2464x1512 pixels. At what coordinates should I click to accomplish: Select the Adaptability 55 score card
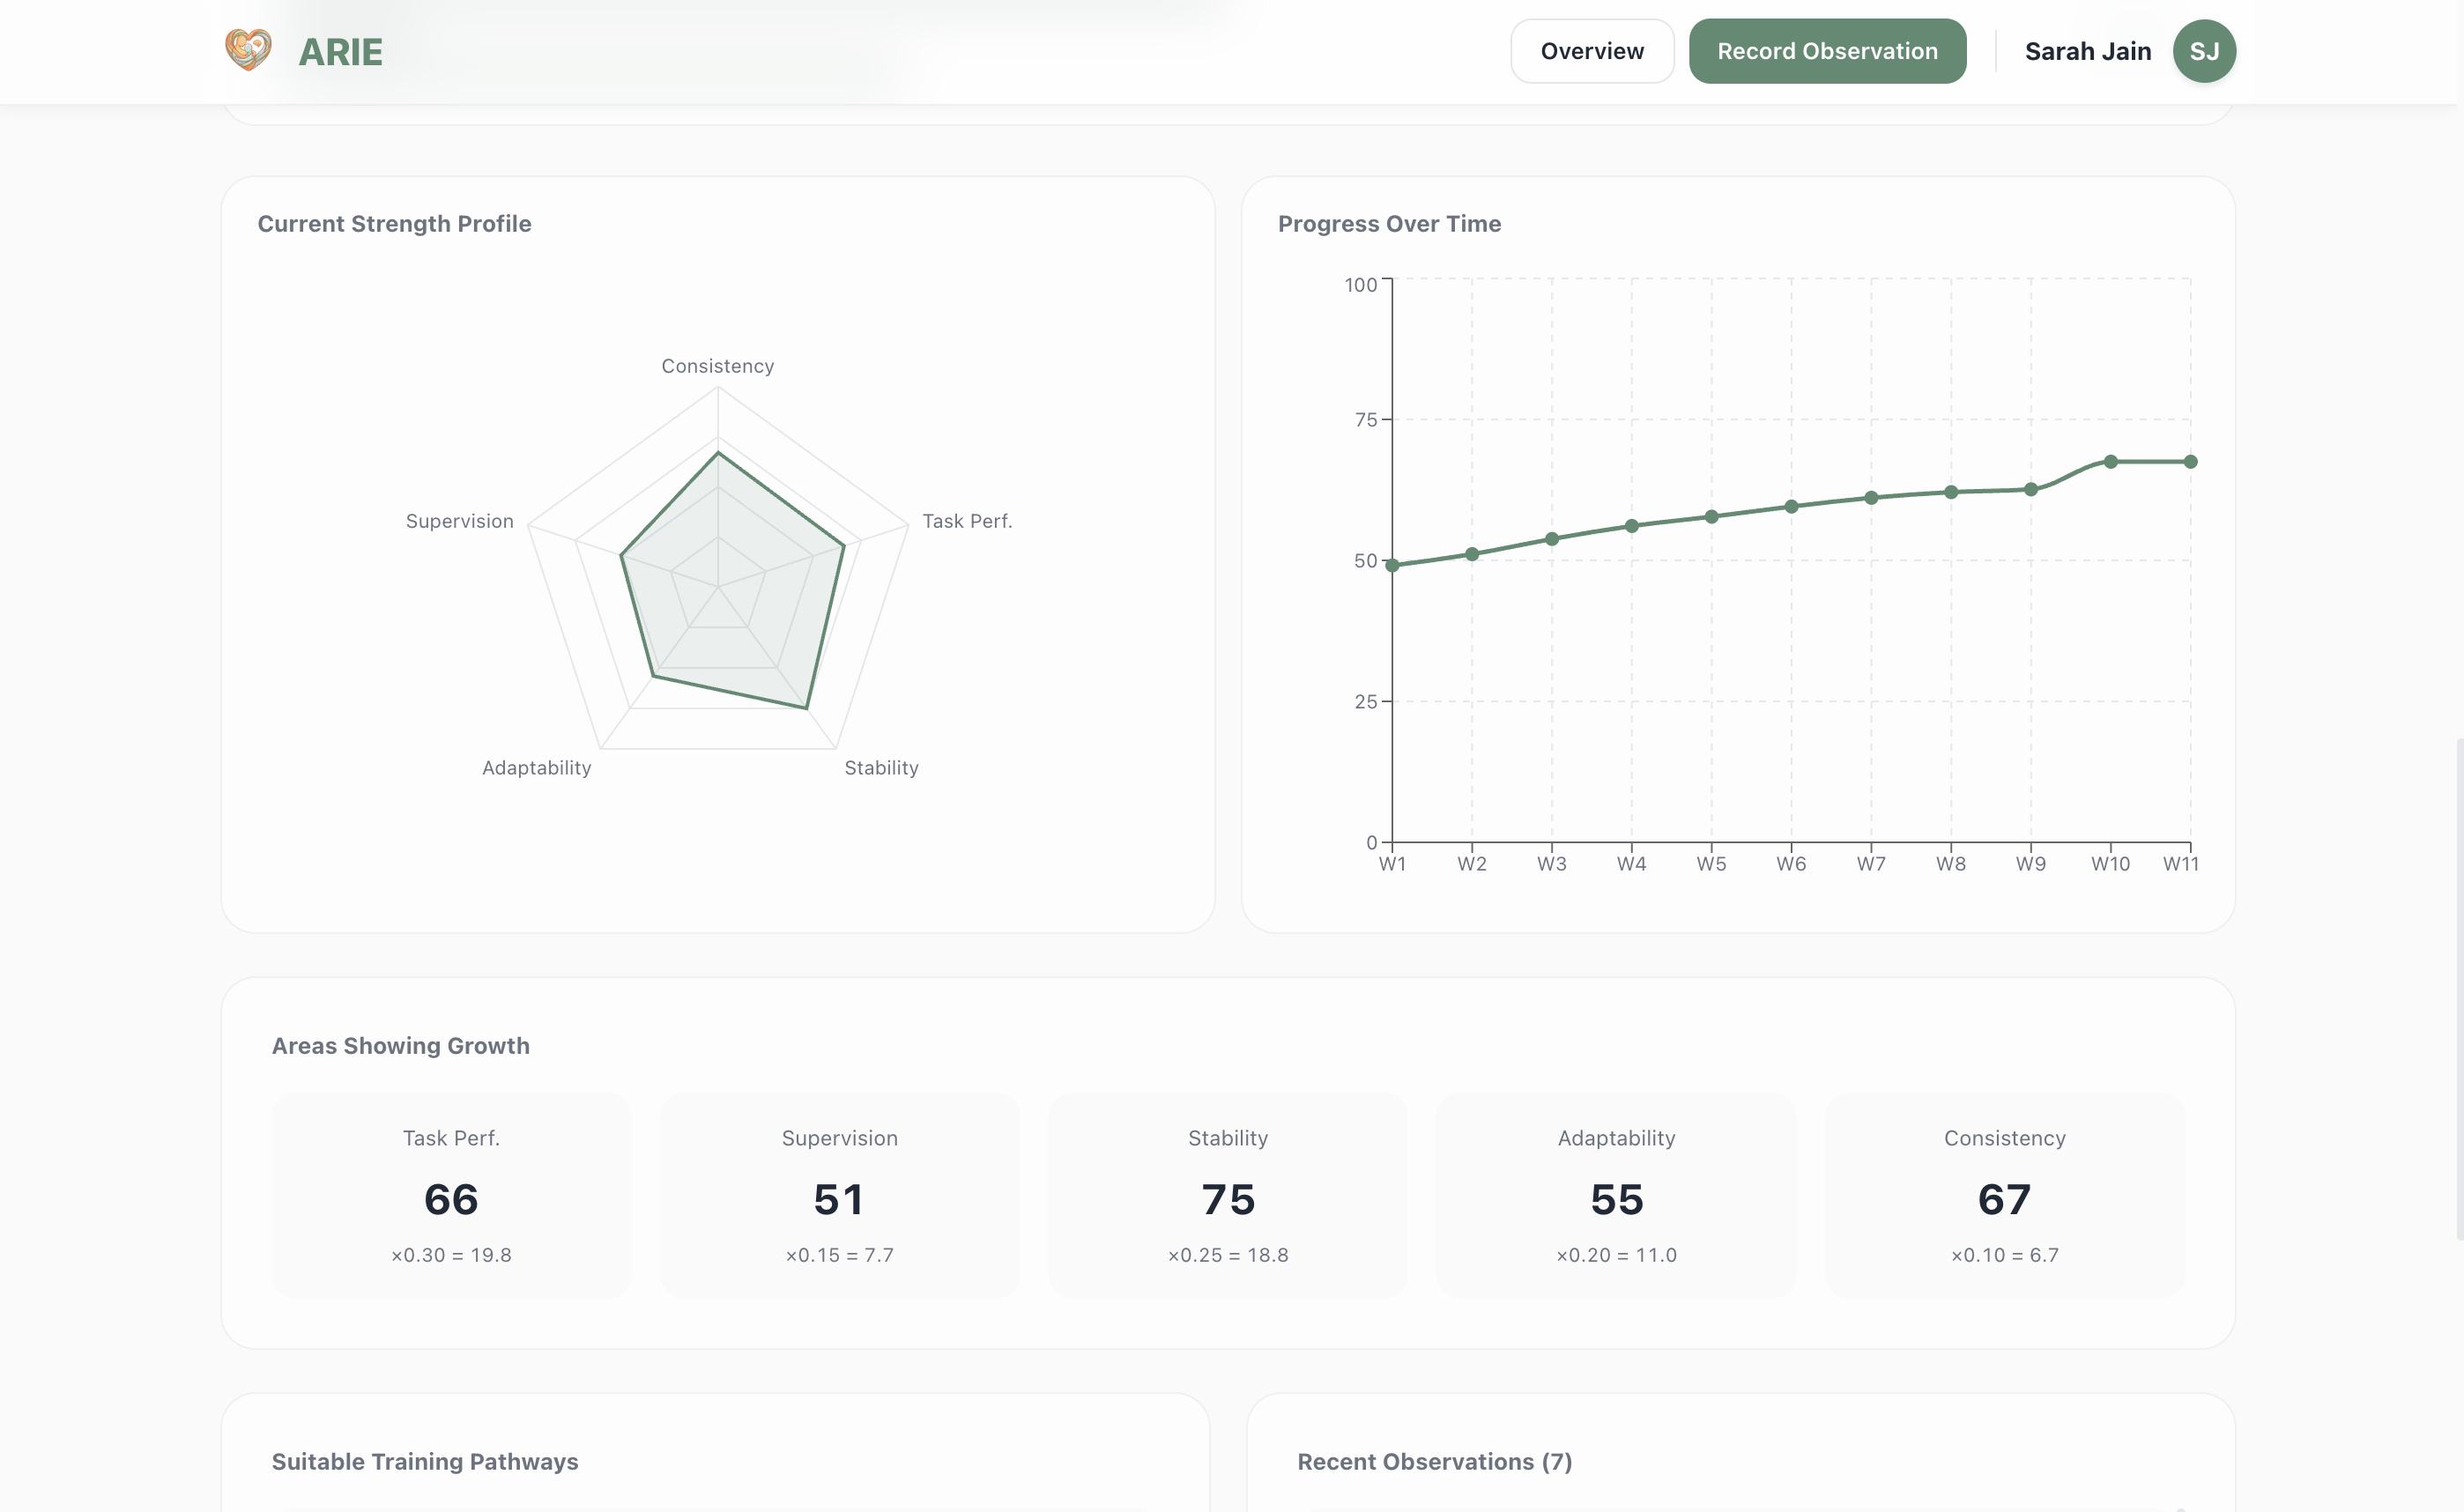click(x=1616, y=1195)
